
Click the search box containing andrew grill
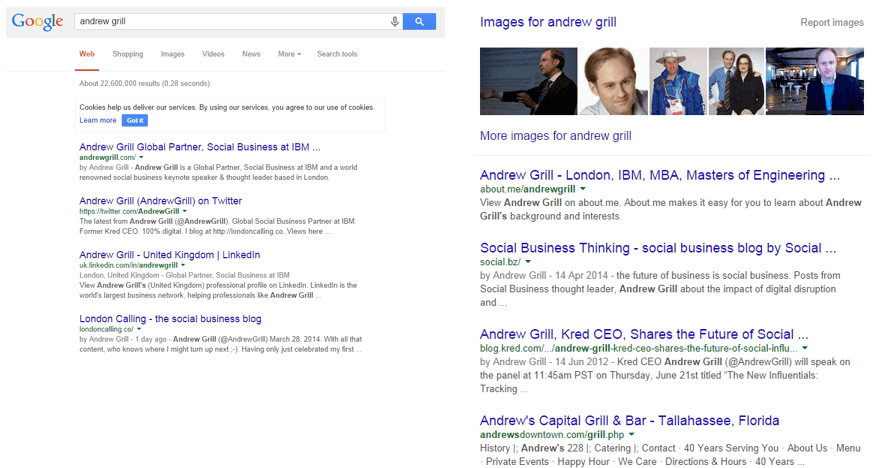tap(230, 21)
